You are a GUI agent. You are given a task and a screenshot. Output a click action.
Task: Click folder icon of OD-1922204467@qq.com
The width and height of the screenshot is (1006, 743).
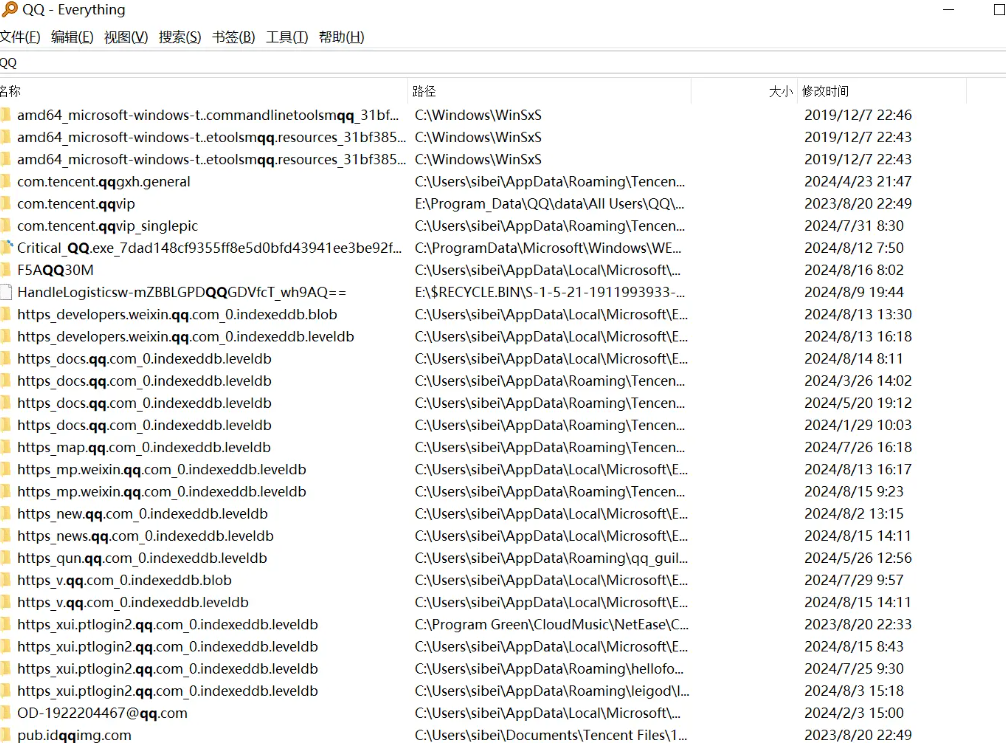6,713
